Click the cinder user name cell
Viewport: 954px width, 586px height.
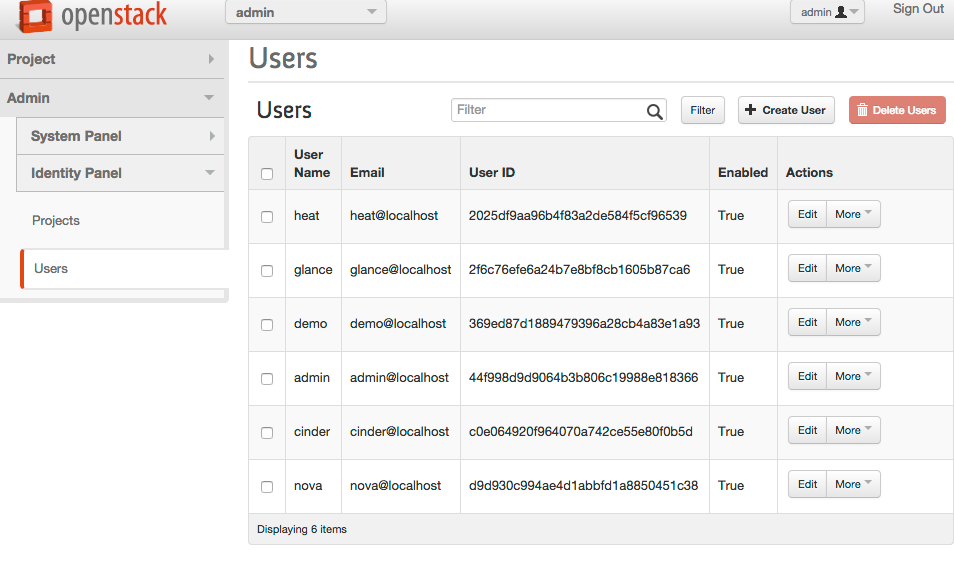click(x=312, y=431)
